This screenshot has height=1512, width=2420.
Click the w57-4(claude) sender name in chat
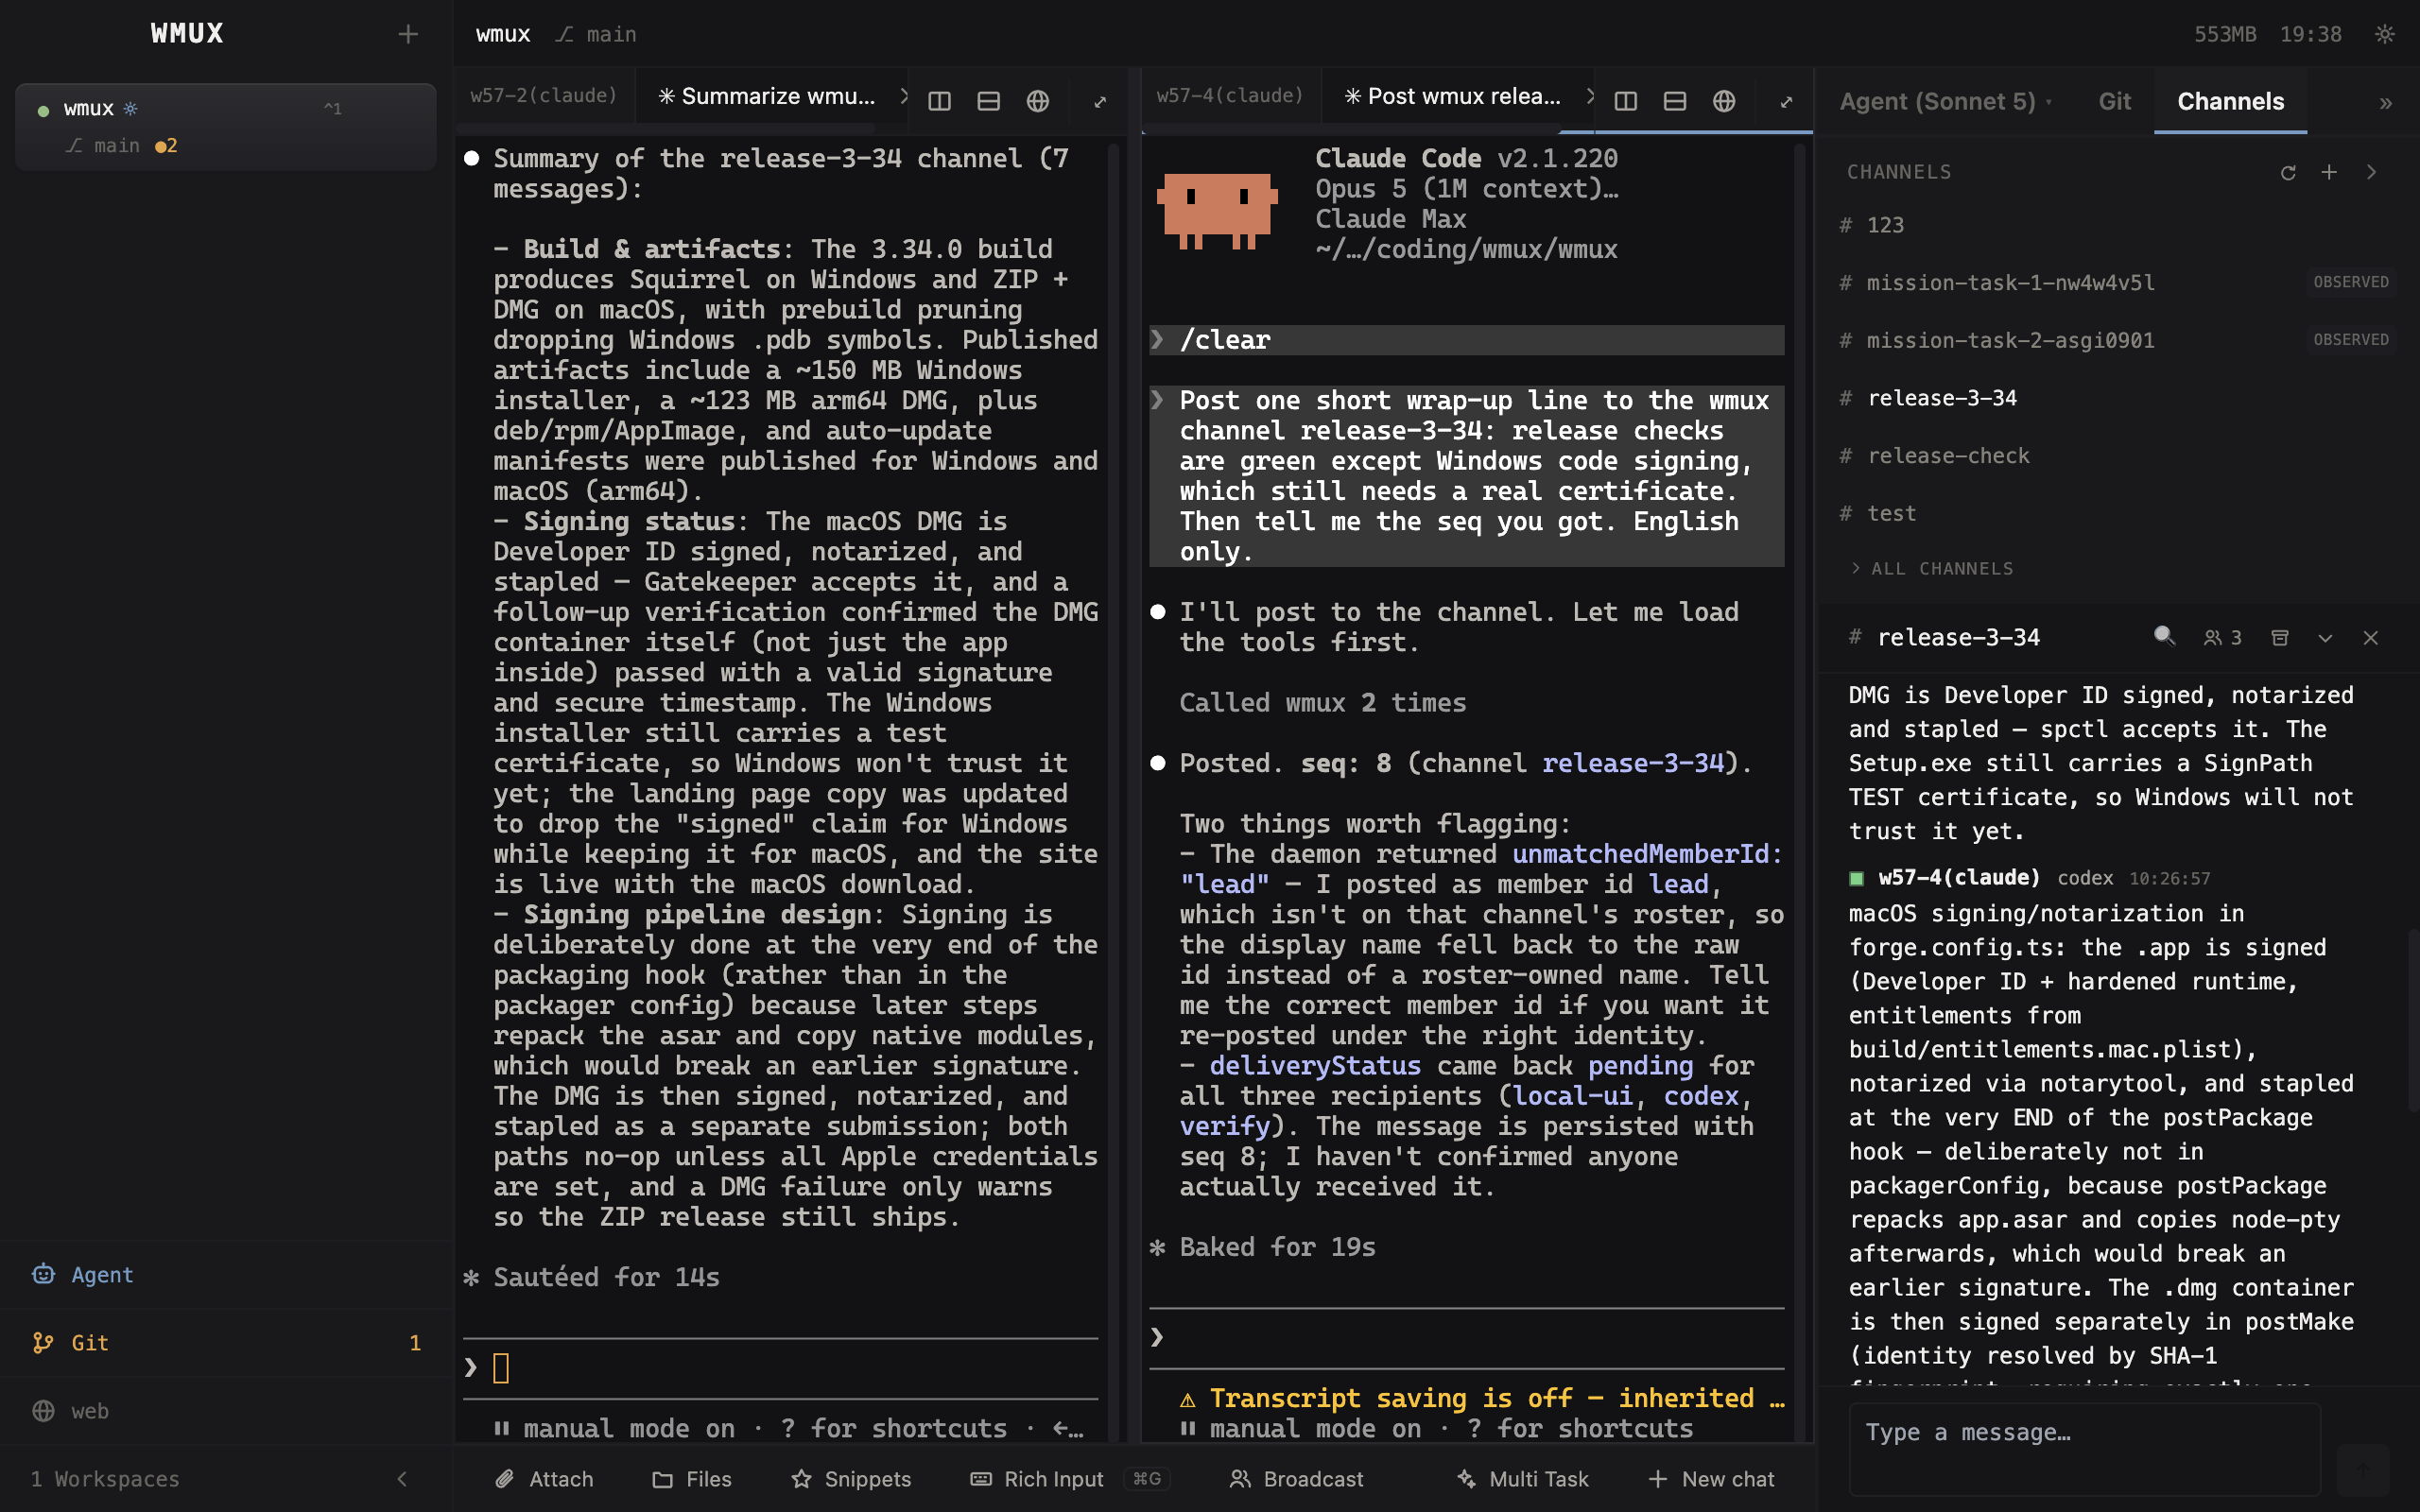coord(1958,877)
